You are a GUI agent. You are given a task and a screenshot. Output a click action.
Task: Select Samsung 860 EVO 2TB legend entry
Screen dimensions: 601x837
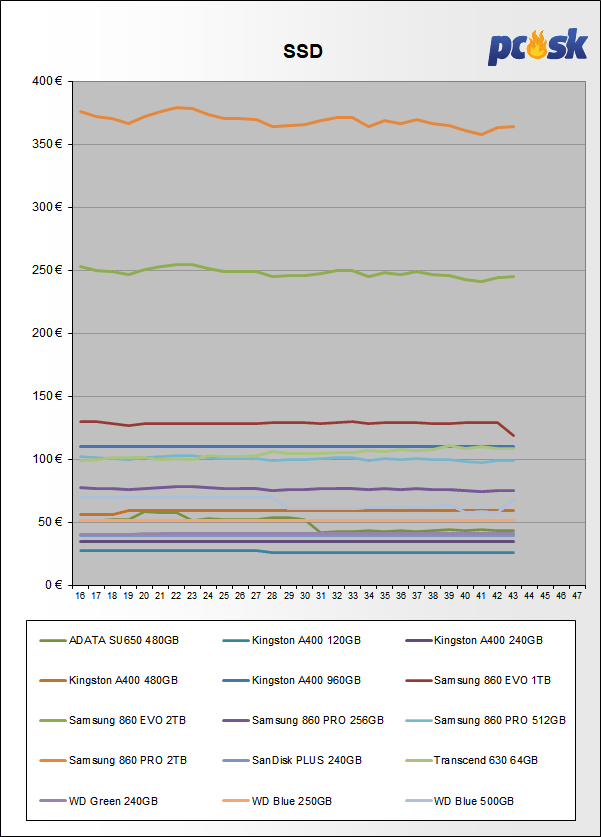point(113,720)
